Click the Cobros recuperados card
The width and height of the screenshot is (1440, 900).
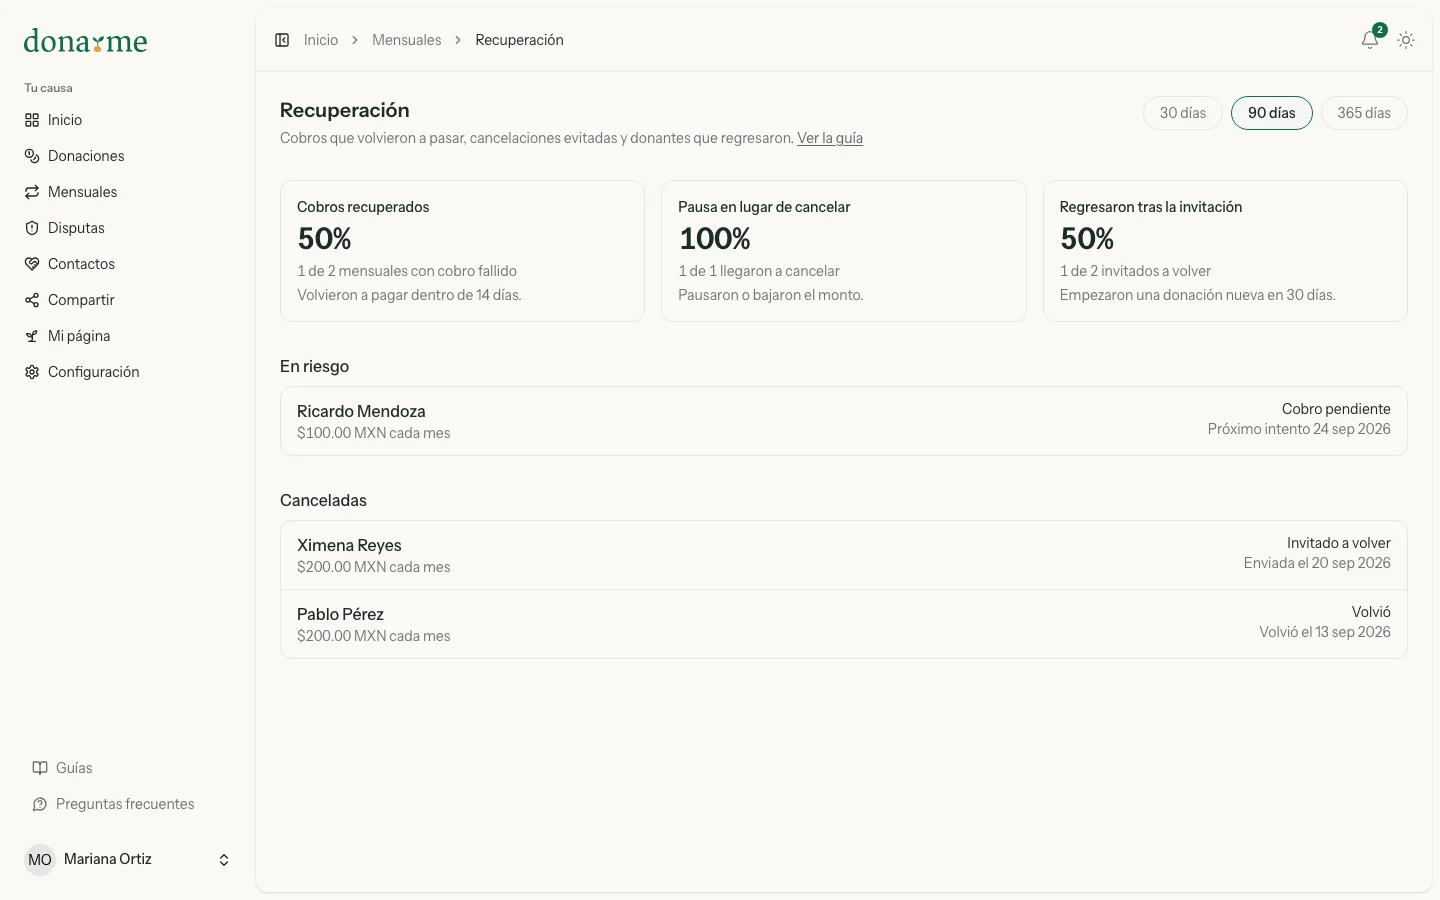(462, 251)
